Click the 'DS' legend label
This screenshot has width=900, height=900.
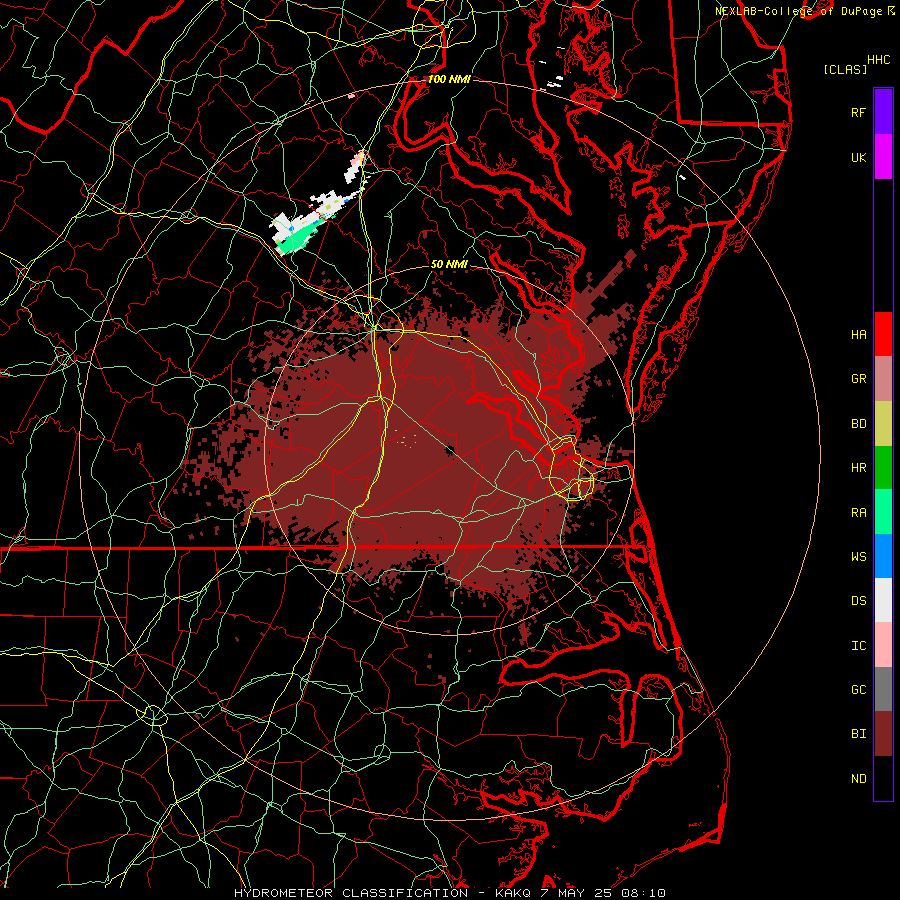click(858, 601)
